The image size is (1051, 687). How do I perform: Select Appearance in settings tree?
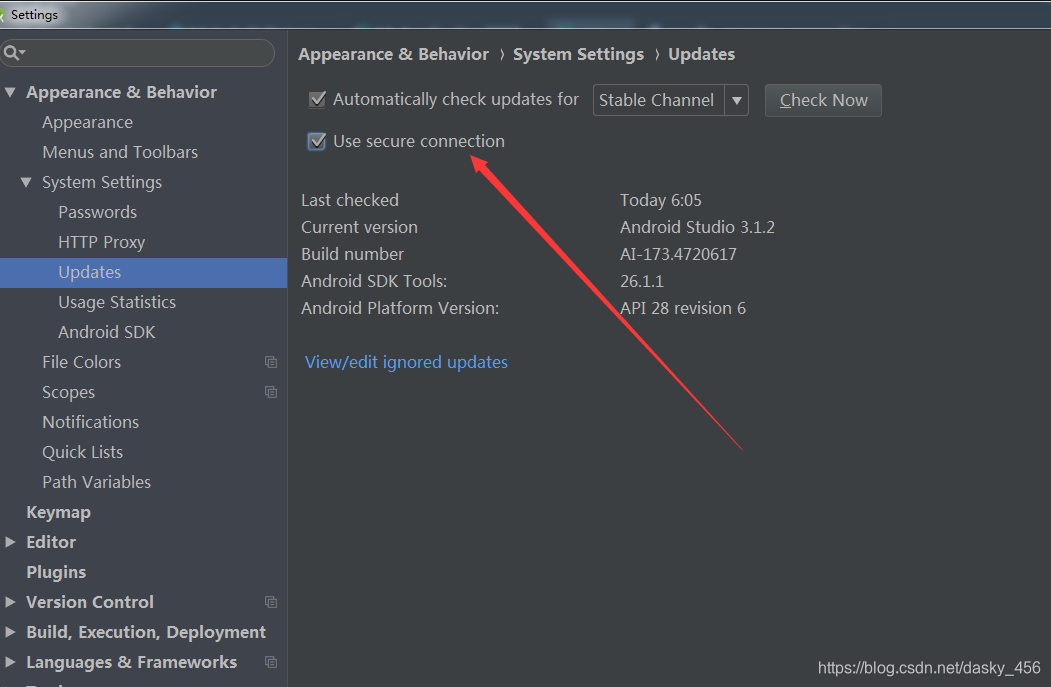pyautogui.click(x=87, y=122)
